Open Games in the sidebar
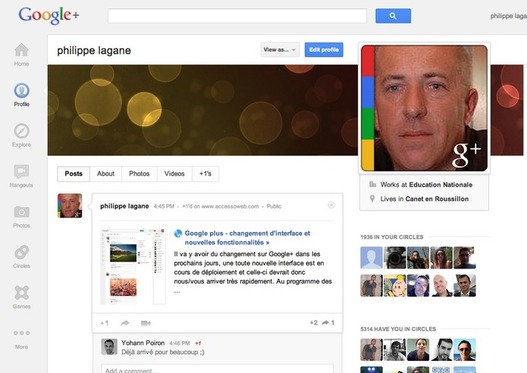This screenshot has width=527, height=373. click(x=22, y=297)
